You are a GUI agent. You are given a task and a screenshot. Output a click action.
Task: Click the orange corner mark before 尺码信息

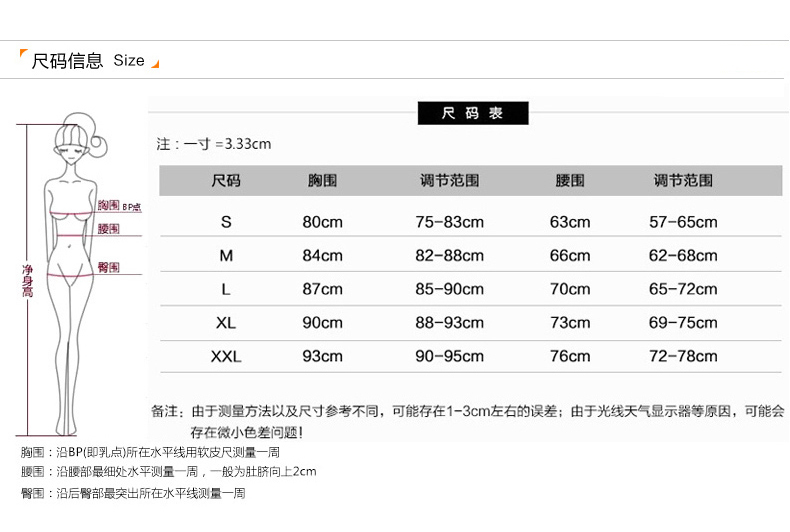pyautogui.click(x=24, y=53)
